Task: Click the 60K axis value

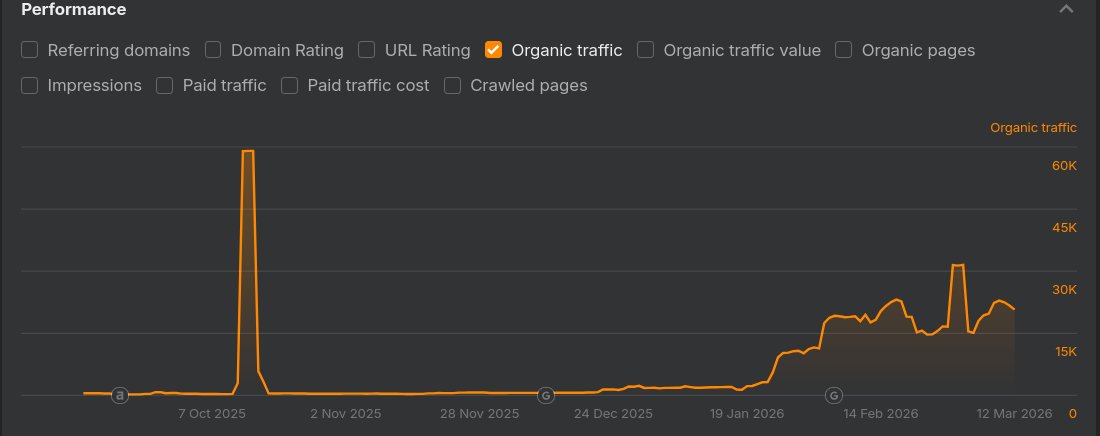Action: pyautogui.click(x=1064, y=166)
